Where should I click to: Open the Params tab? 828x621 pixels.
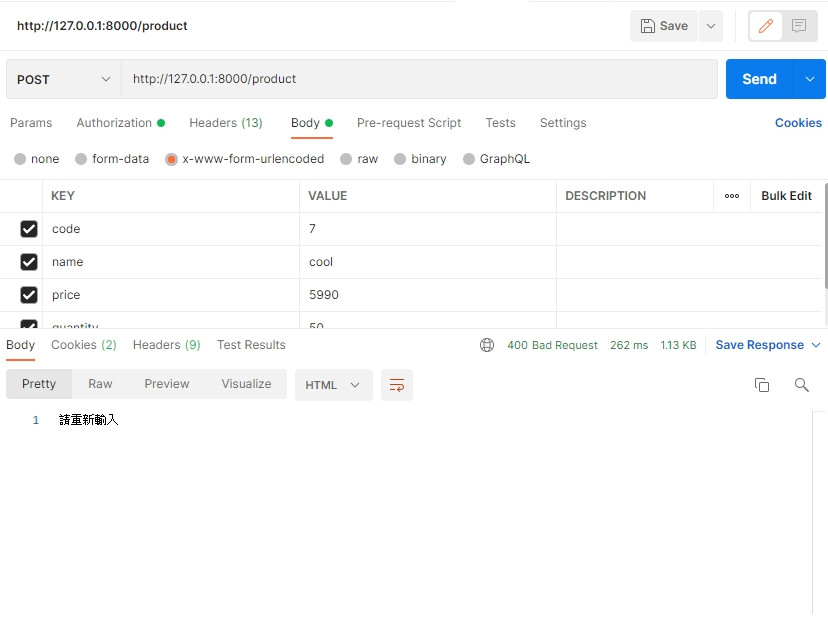pos(31,123)
